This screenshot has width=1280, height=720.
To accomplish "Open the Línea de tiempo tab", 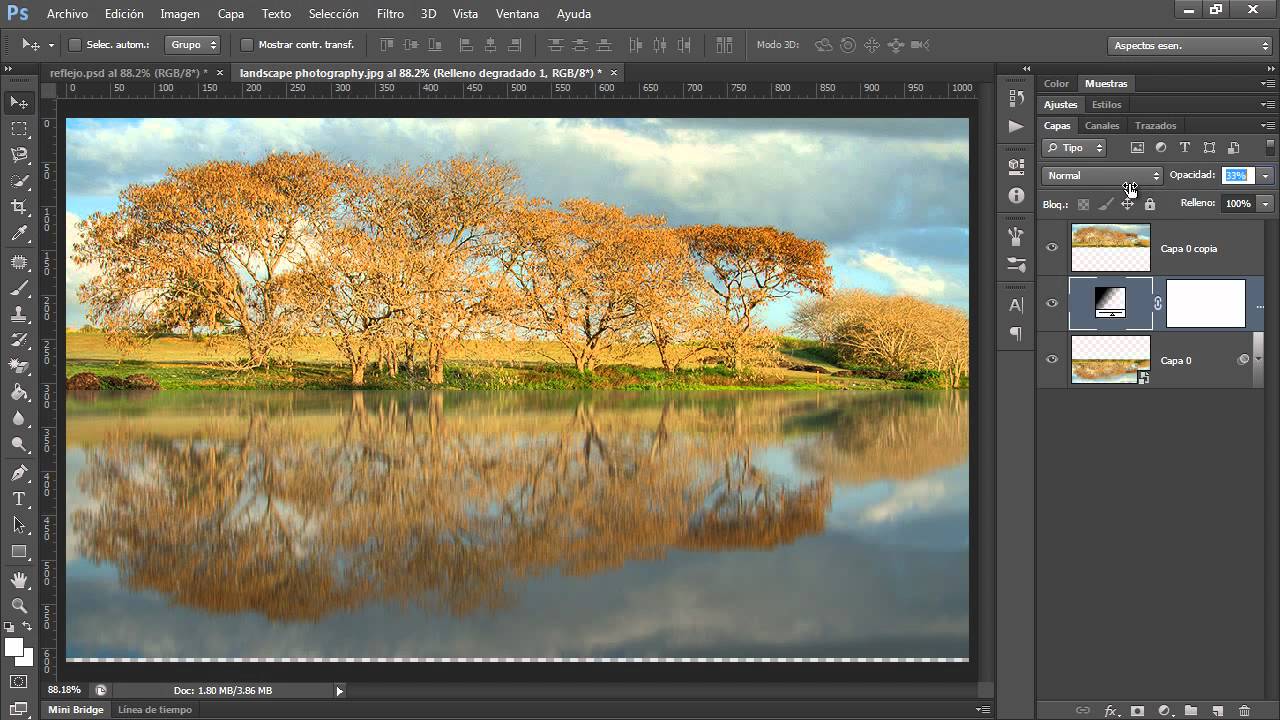I will pyautogui.click(x=155, y=710).
